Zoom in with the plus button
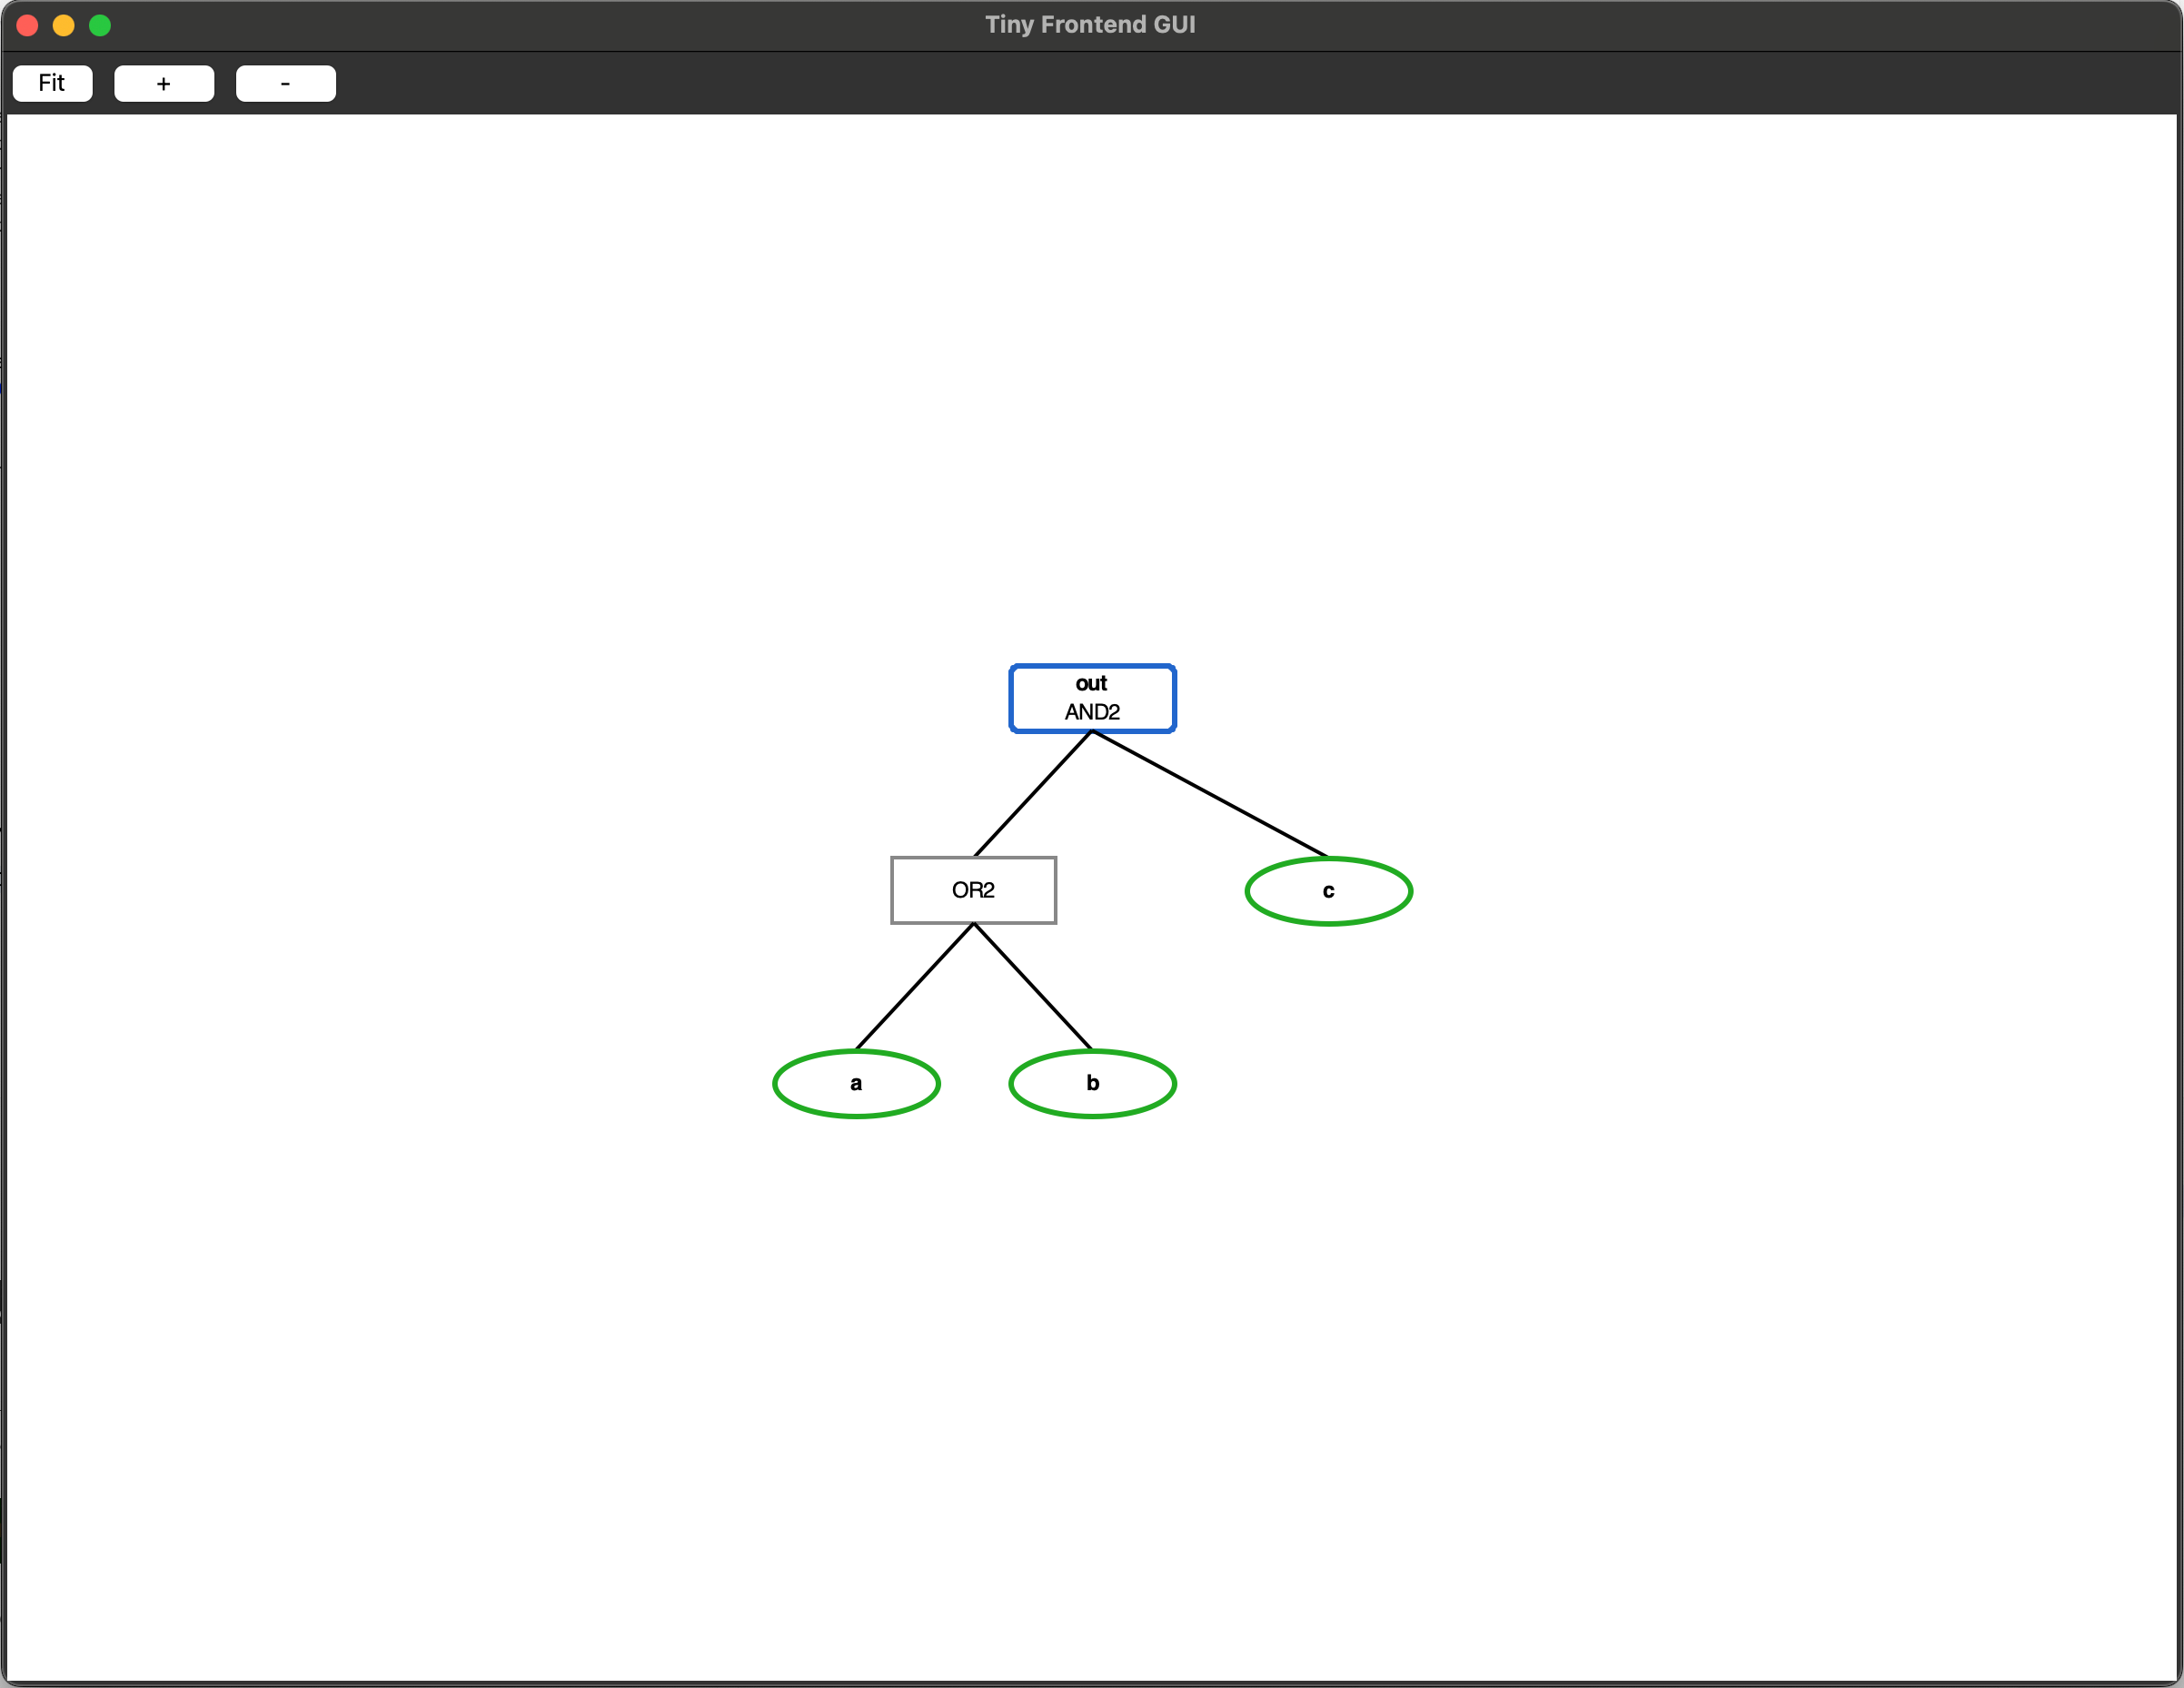 coord(164,83)
